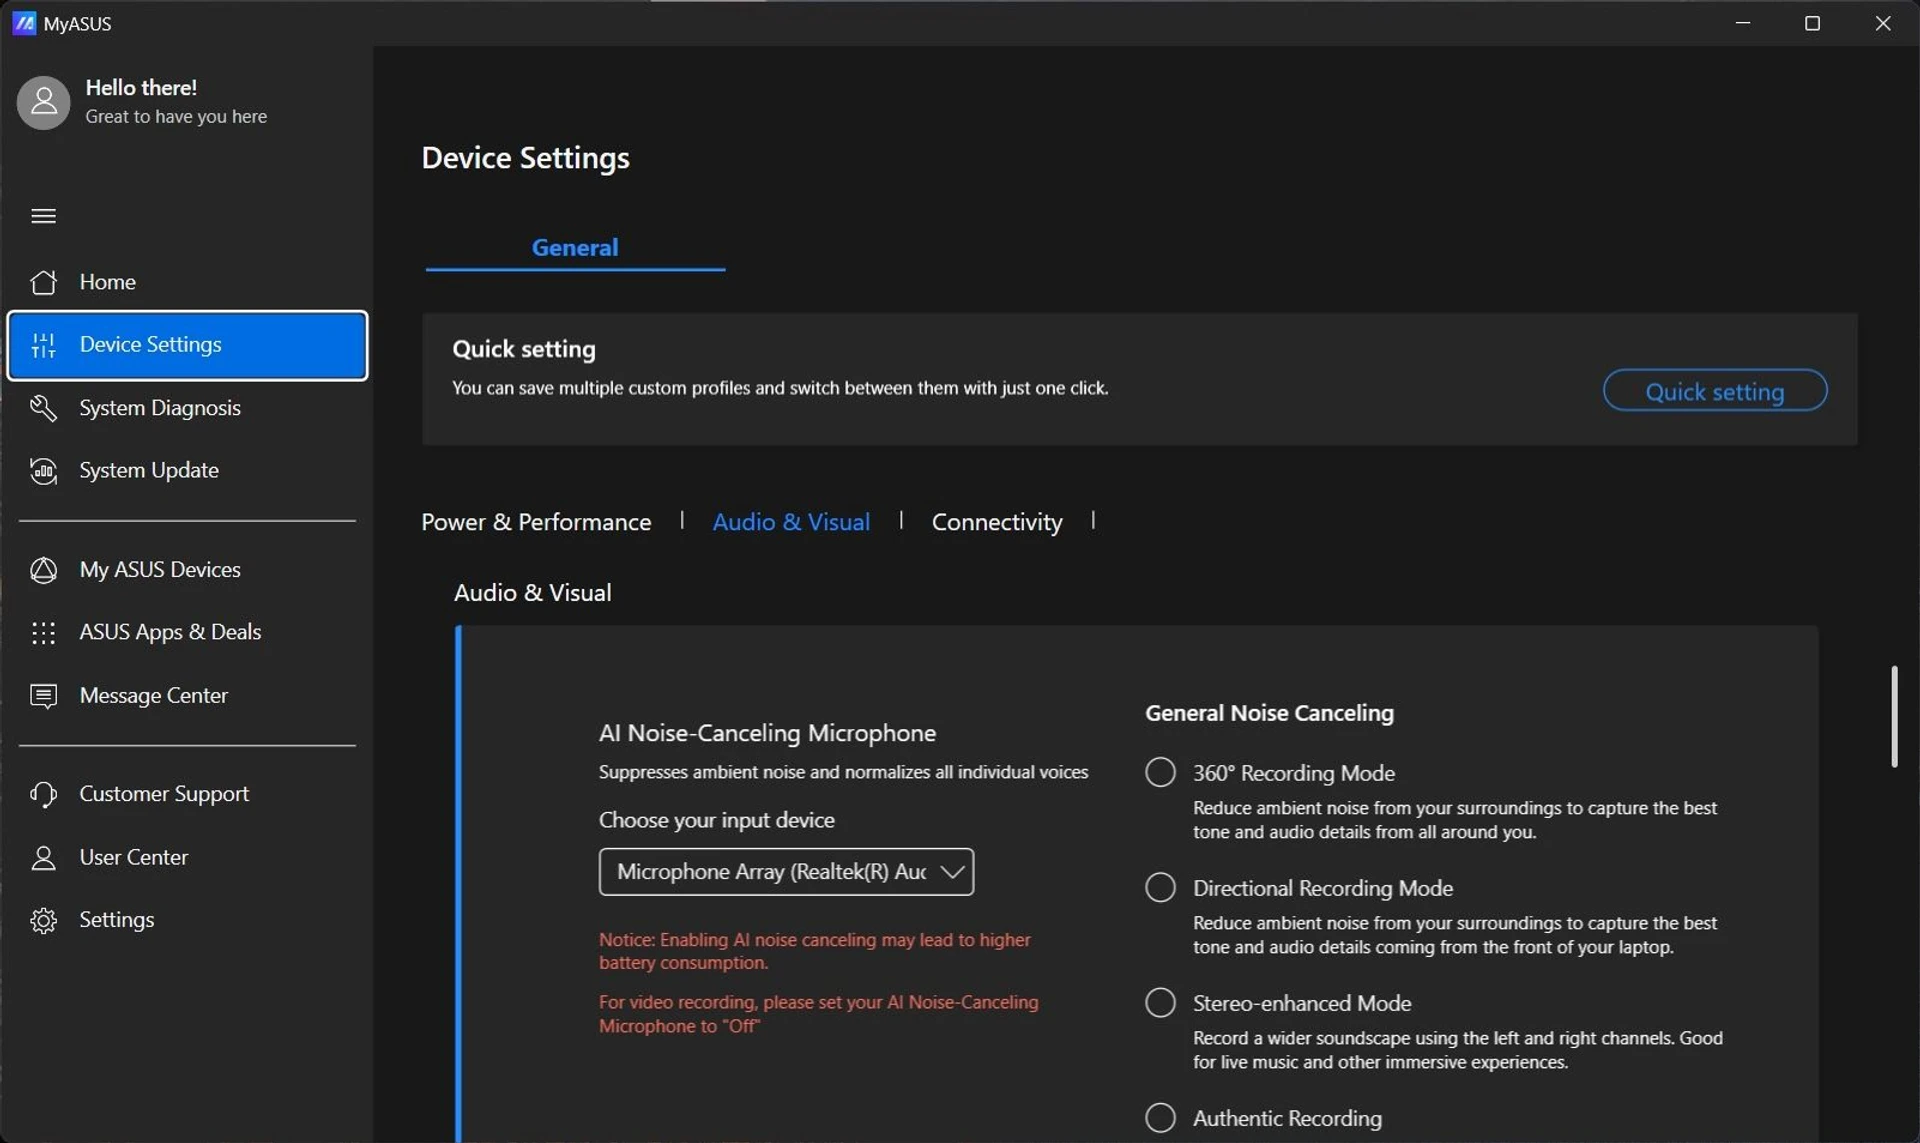Open System Diagnosis page
Viewport: 1920px width, 1143px height.
(x=187, y=408)
